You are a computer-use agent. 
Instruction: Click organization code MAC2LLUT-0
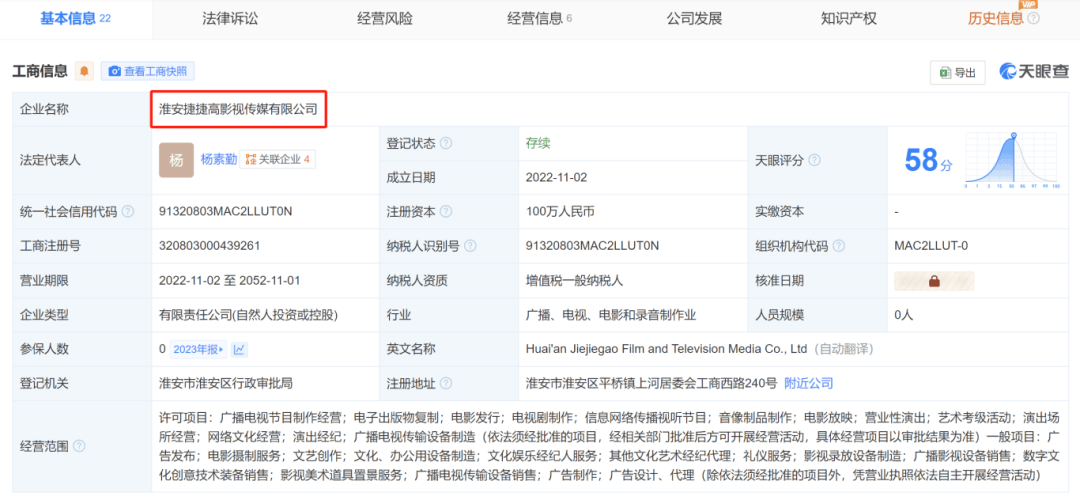click(931, 246)
